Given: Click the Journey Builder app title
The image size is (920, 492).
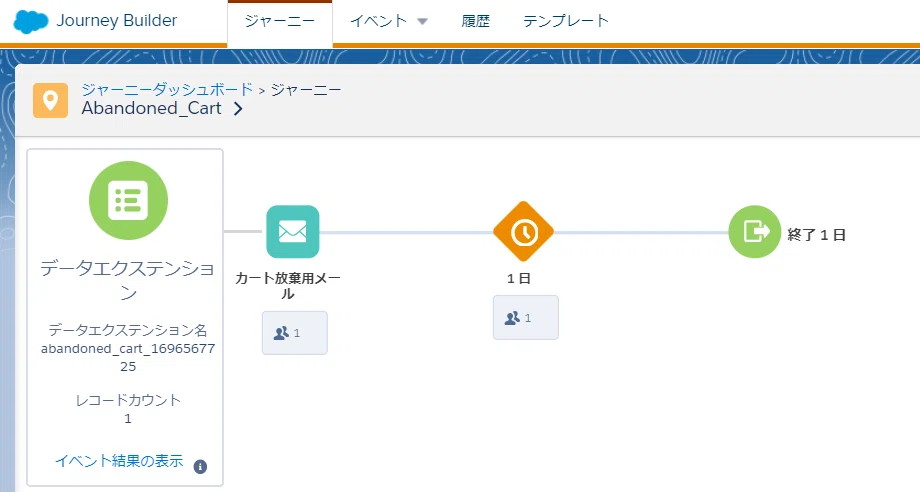Looking at the screenshot, I should coord(117,21).
